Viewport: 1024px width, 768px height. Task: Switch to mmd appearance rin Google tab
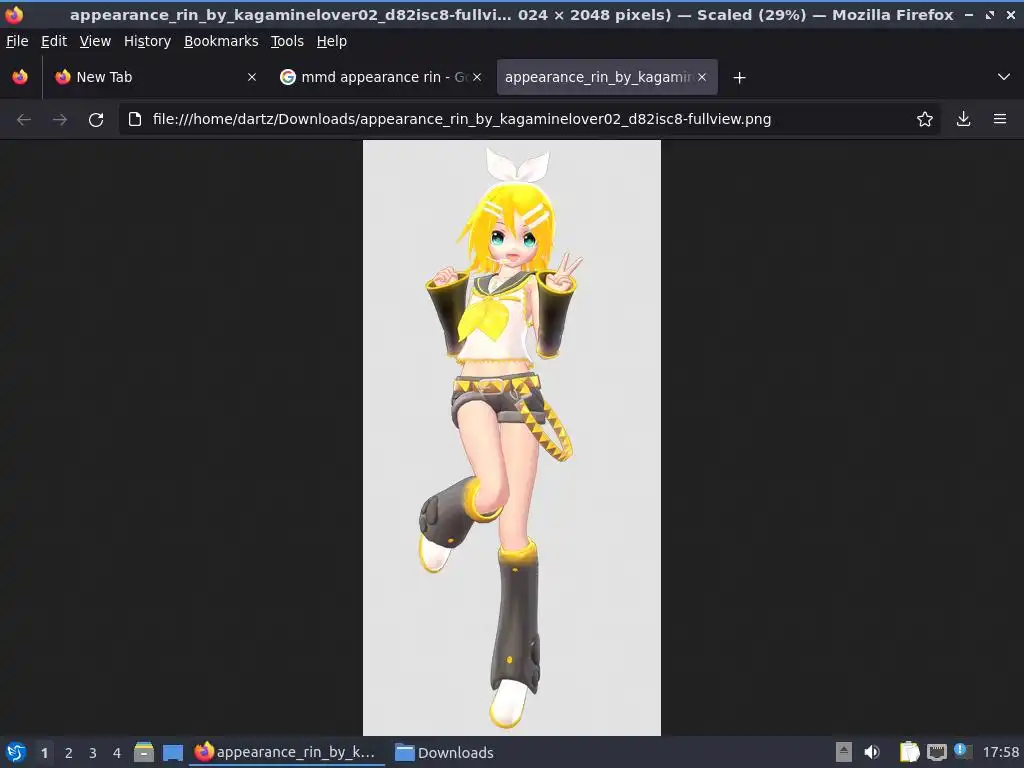[380, 77]
